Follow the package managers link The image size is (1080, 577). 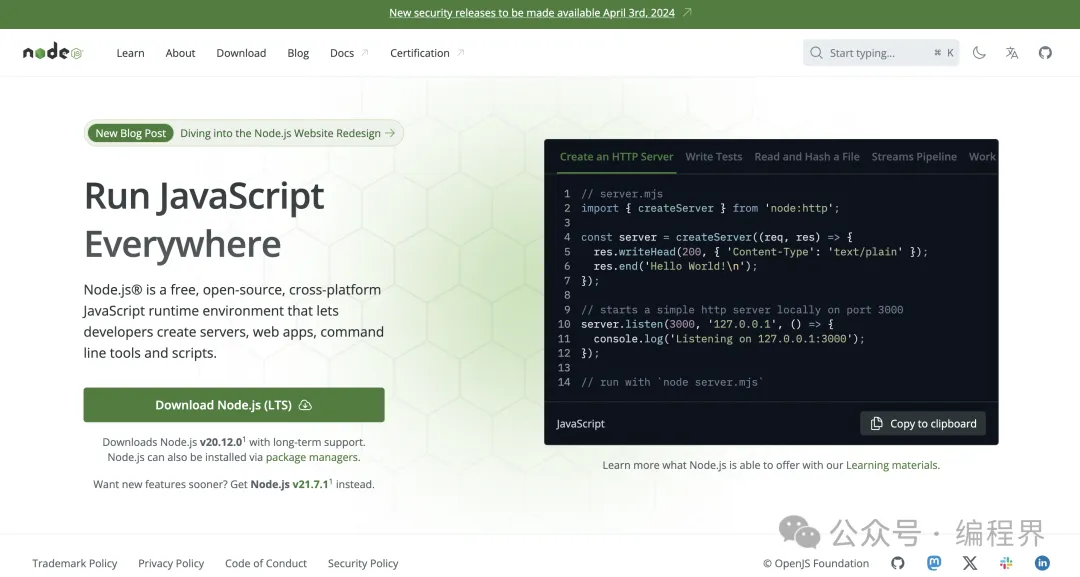click(x=312, y=457)
